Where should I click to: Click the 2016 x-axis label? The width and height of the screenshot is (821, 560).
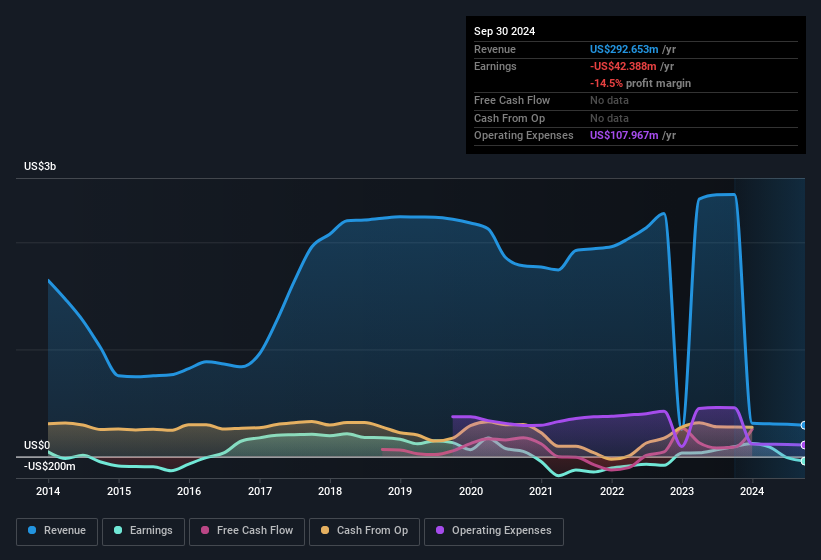pyautogui.click(x=189, y=491)
